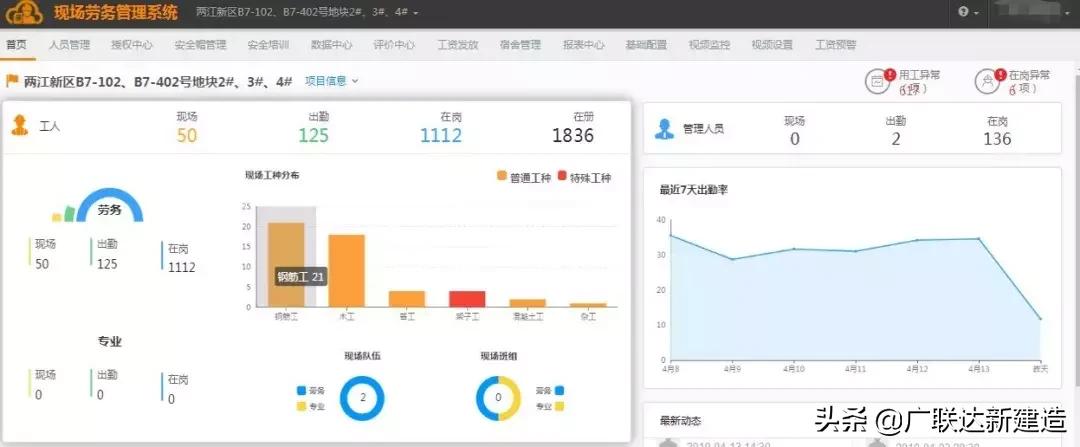Click the 杂工 bar in chart
Viewport: 1080px width, 447px height.
coord(588,305)
